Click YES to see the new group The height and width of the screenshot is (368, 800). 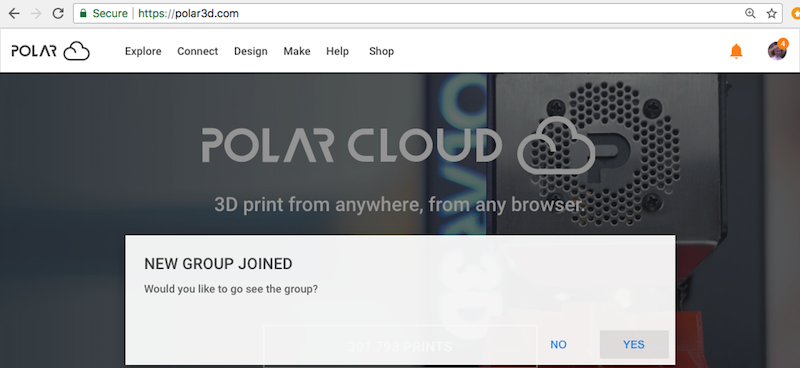tap(634, 345)
